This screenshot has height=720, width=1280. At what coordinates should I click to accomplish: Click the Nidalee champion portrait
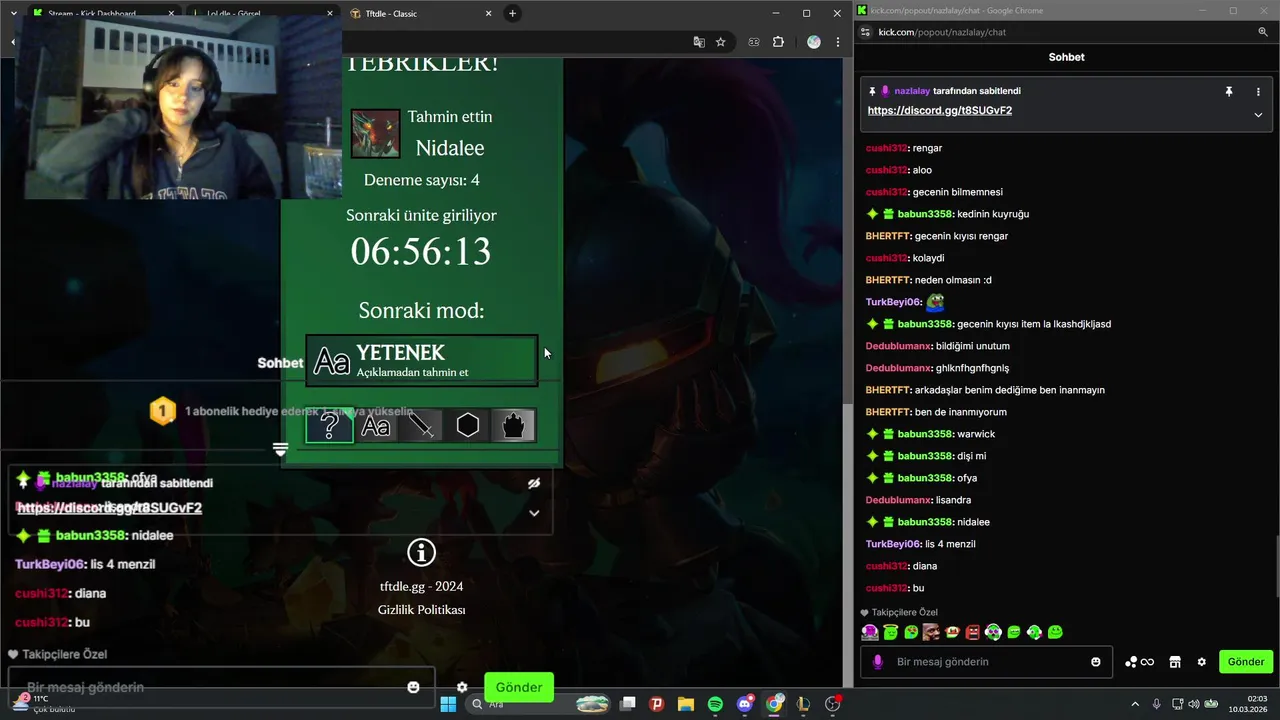click(x=376, y=134)
